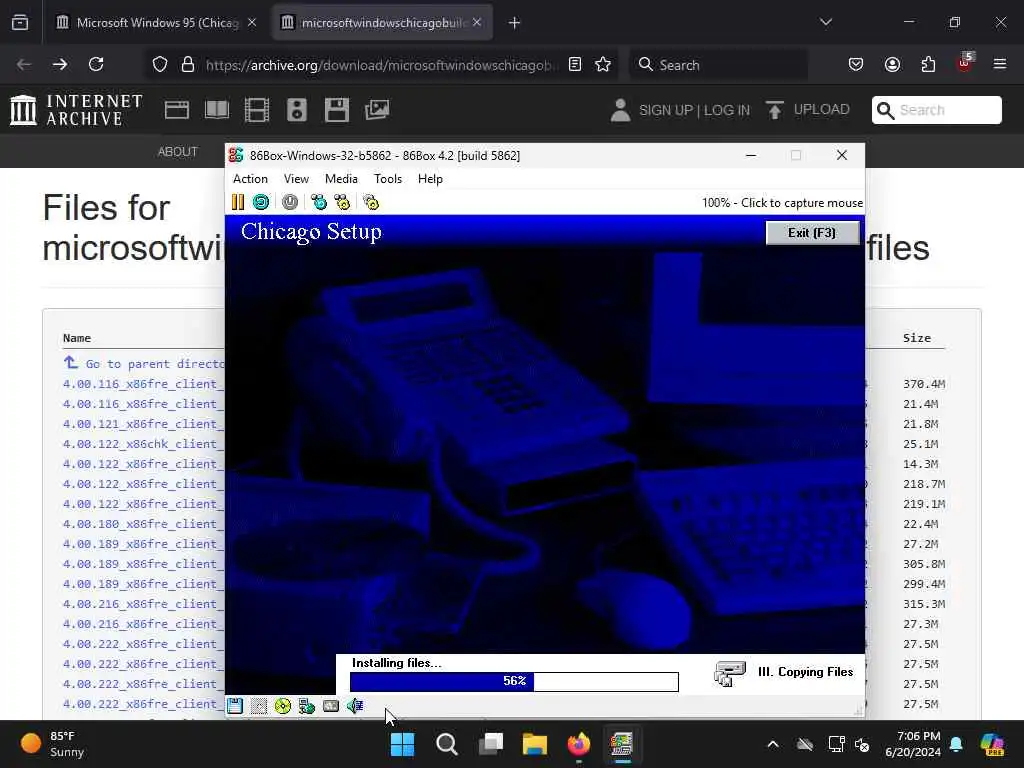This screenshot has width=1024, height=768.
Task: Go forward in browser history
Action: click(x=59, y=64)
